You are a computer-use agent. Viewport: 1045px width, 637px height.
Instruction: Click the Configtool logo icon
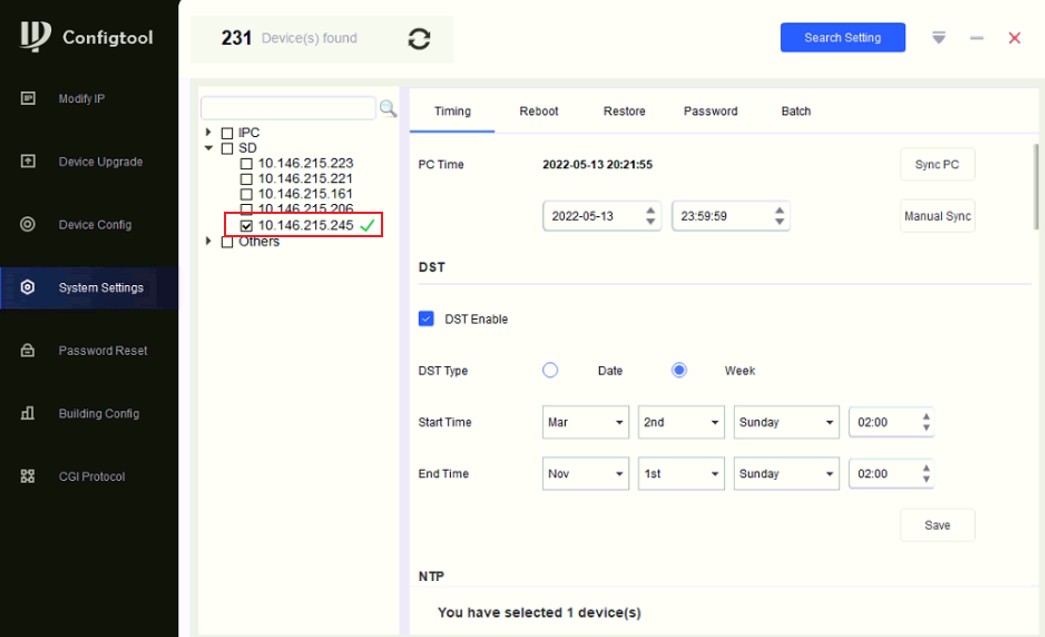(x=35, y=36)
